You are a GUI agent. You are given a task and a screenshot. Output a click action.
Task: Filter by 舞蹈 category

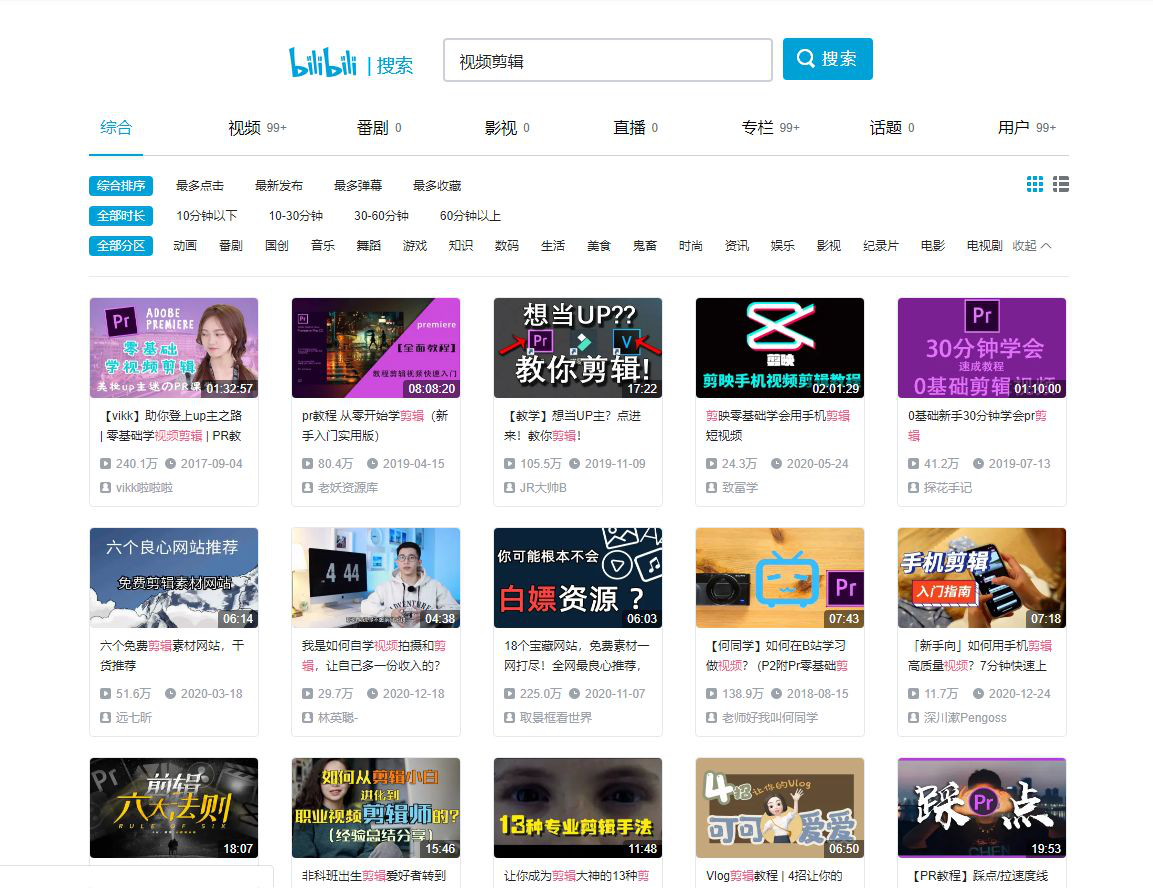click(368, 246)
